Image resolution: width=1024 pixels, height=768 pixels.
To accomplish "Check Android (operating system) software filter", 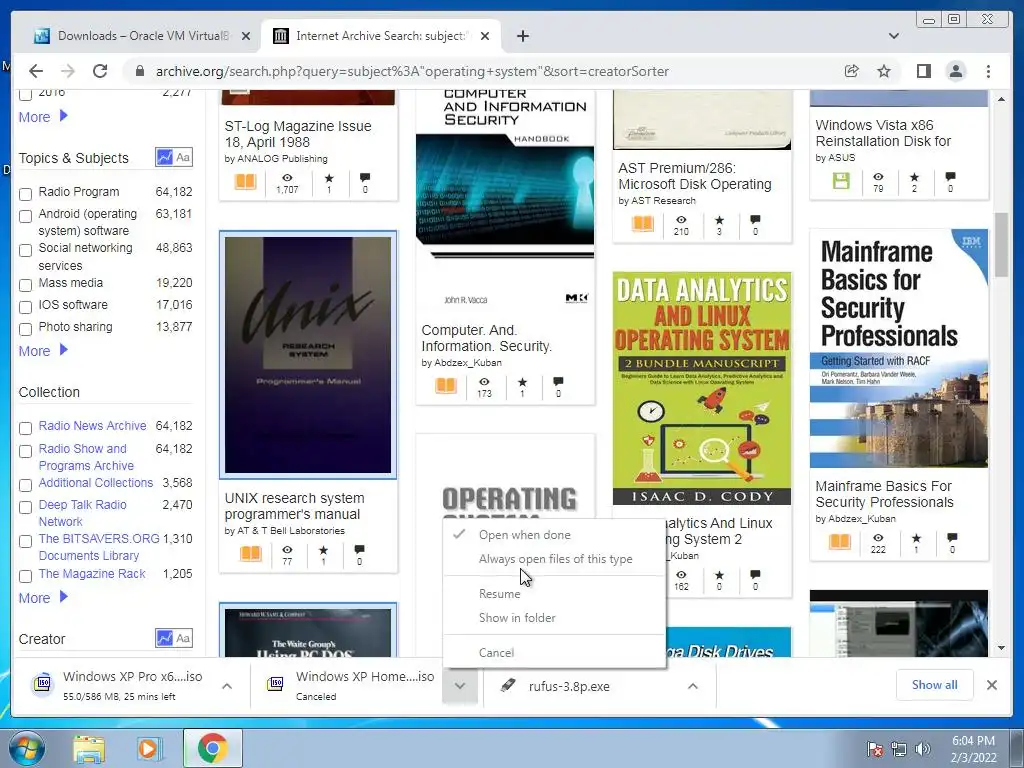I will [x=25, y=216].
